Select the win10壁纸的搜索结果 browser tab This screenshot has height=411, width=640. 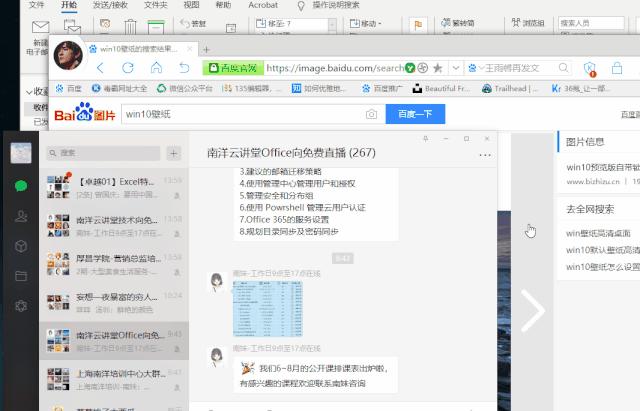pyautogui.click(x=141, y=49)
